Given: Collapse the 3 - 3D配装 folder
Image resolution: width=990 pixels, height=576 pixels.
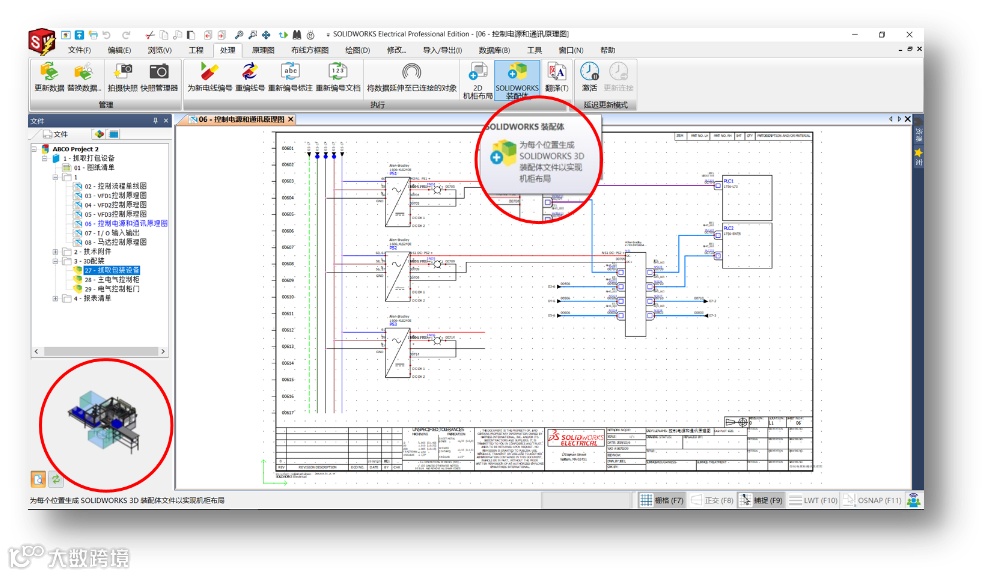Looking at the screenshot, I should point(56,261).
